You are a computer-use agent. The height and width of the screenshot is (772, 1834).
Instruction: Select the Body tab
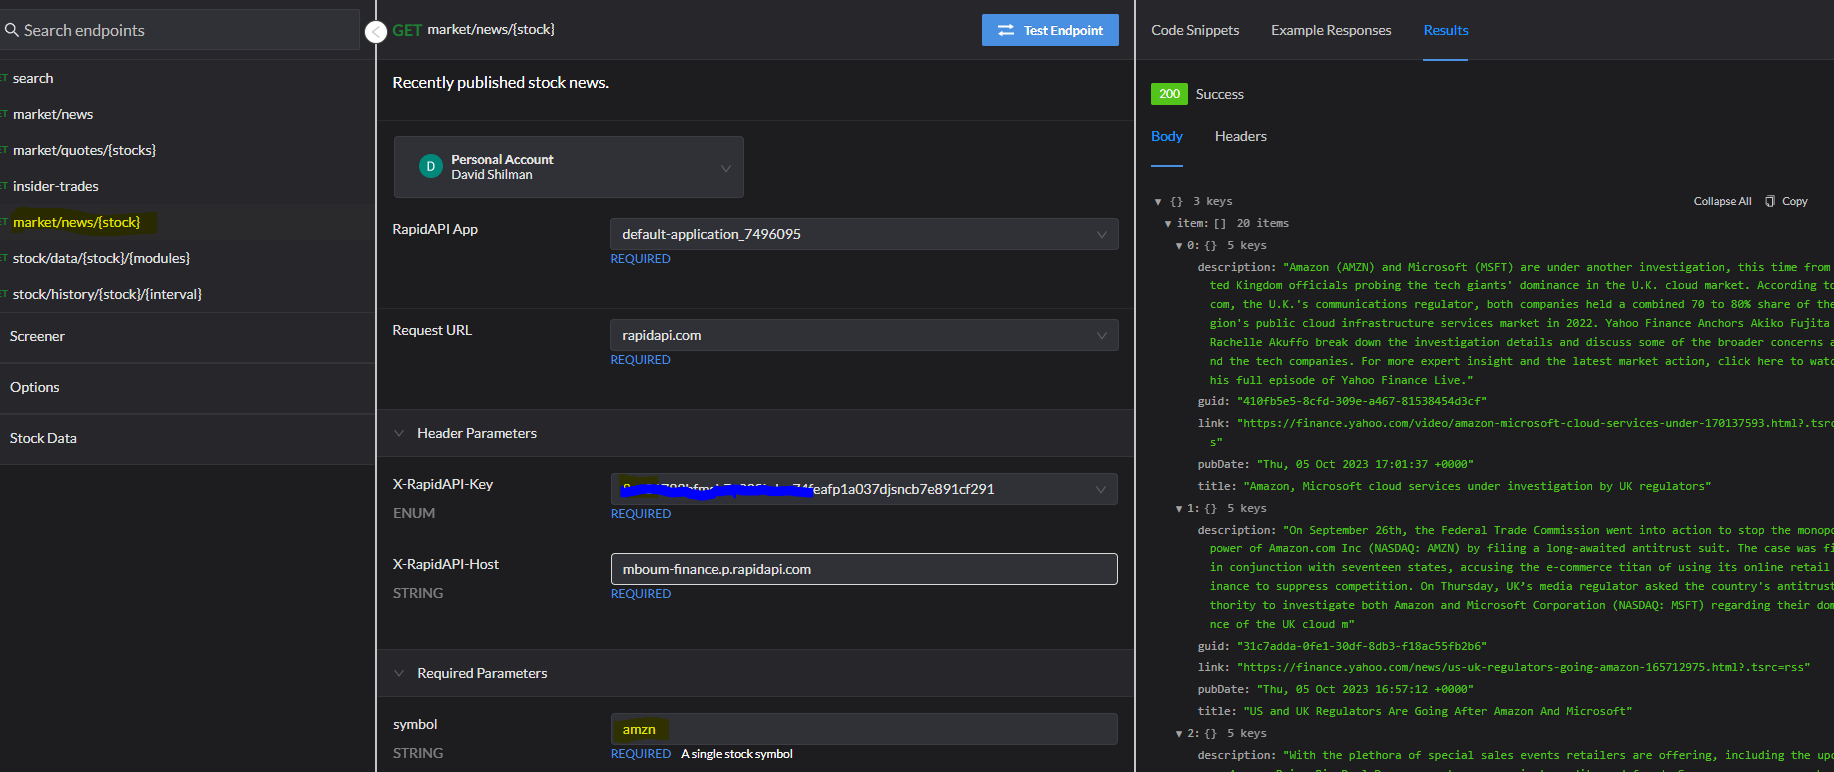[x=1167, y=136]
